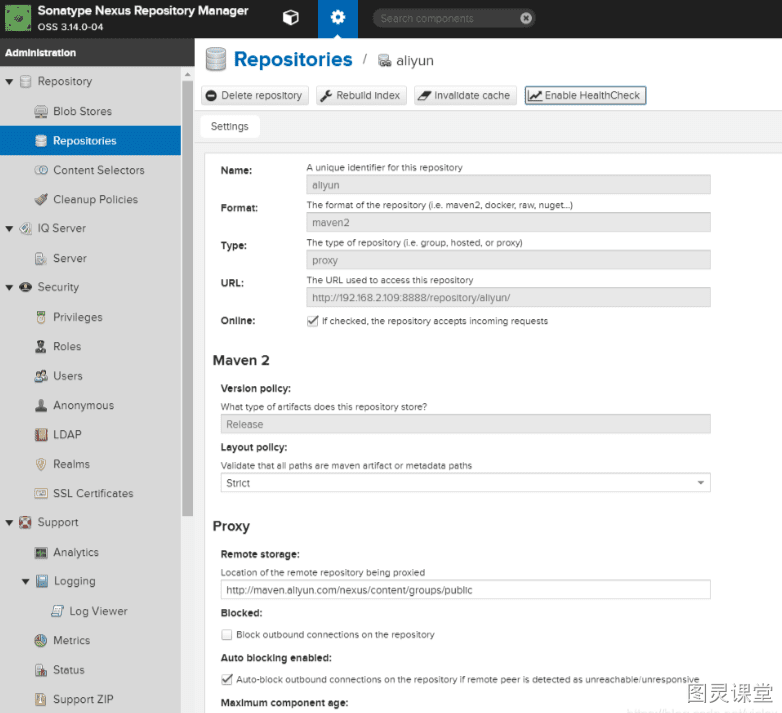Click the Remote storage URL field
The width and height of the screenshot is (782, 713).
(x=465, y=590)
